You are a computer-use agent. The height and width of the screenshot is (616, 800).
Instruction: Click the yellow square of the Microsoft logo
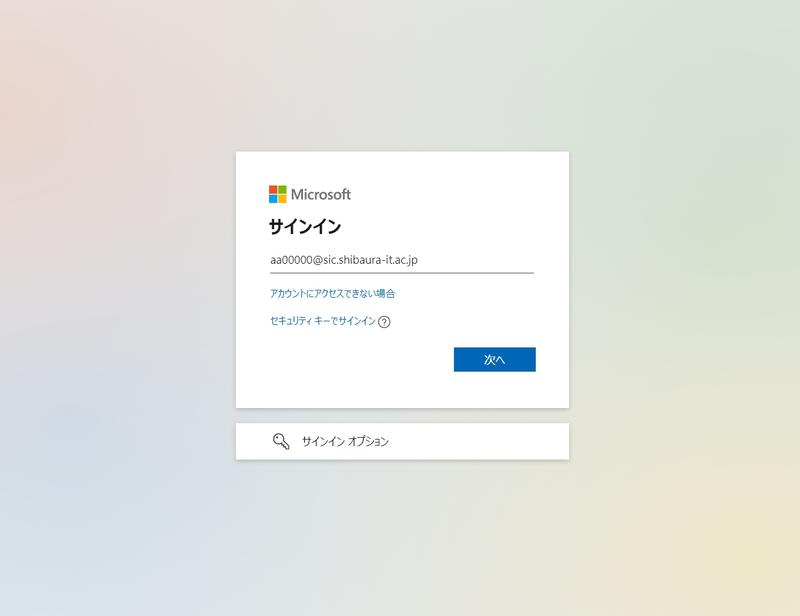pos(282,199)
